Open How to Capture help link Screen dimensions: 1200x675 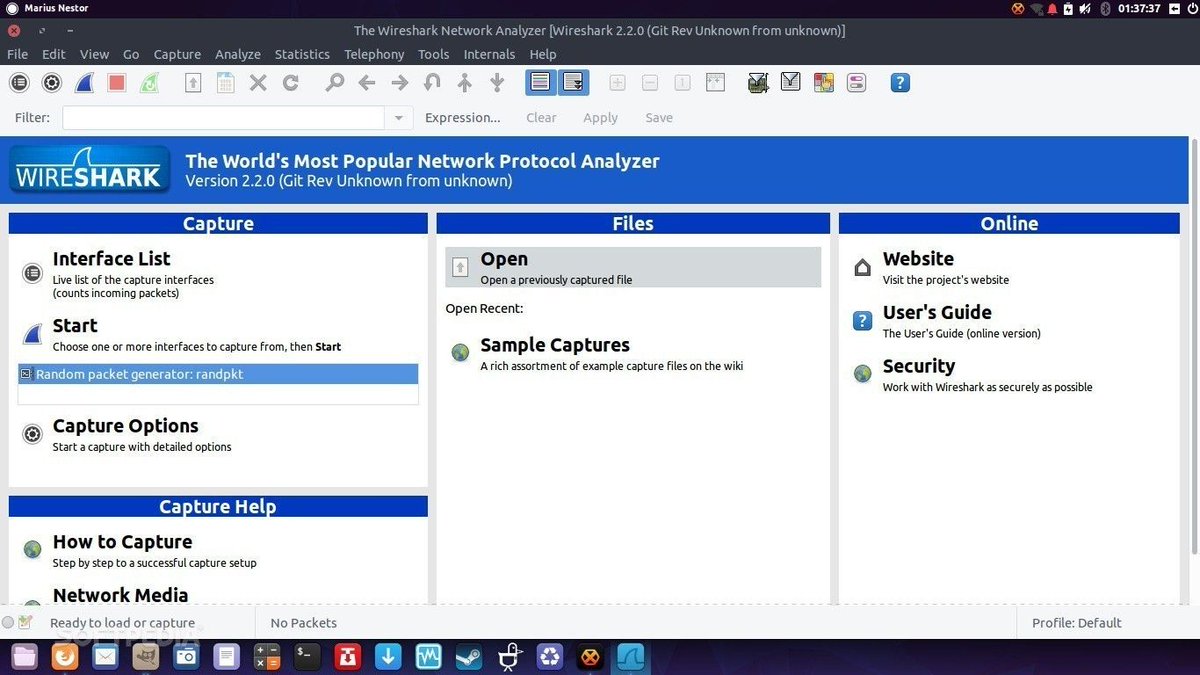coord(122,542)
